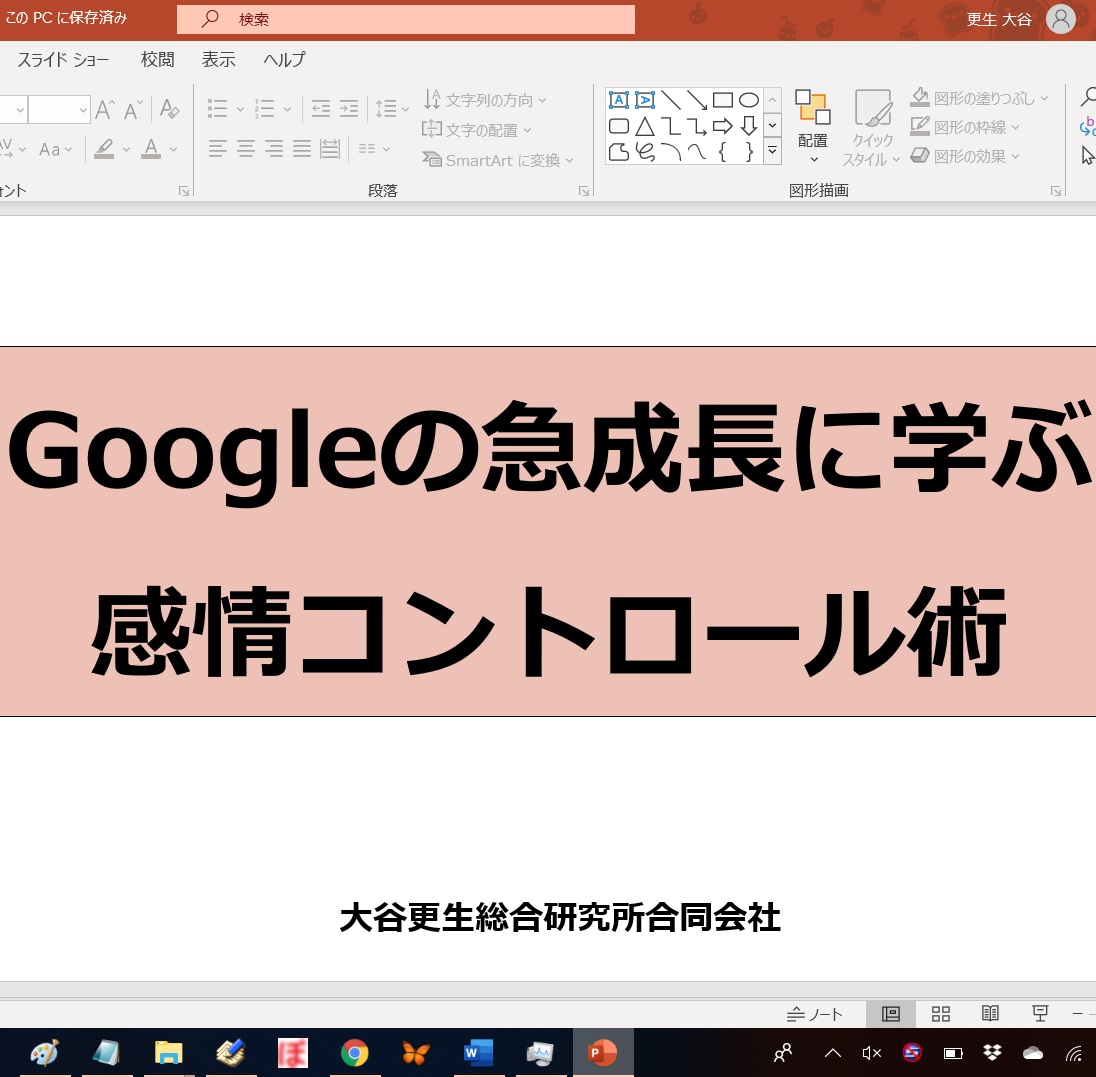Align text to the right

(273, 148)
